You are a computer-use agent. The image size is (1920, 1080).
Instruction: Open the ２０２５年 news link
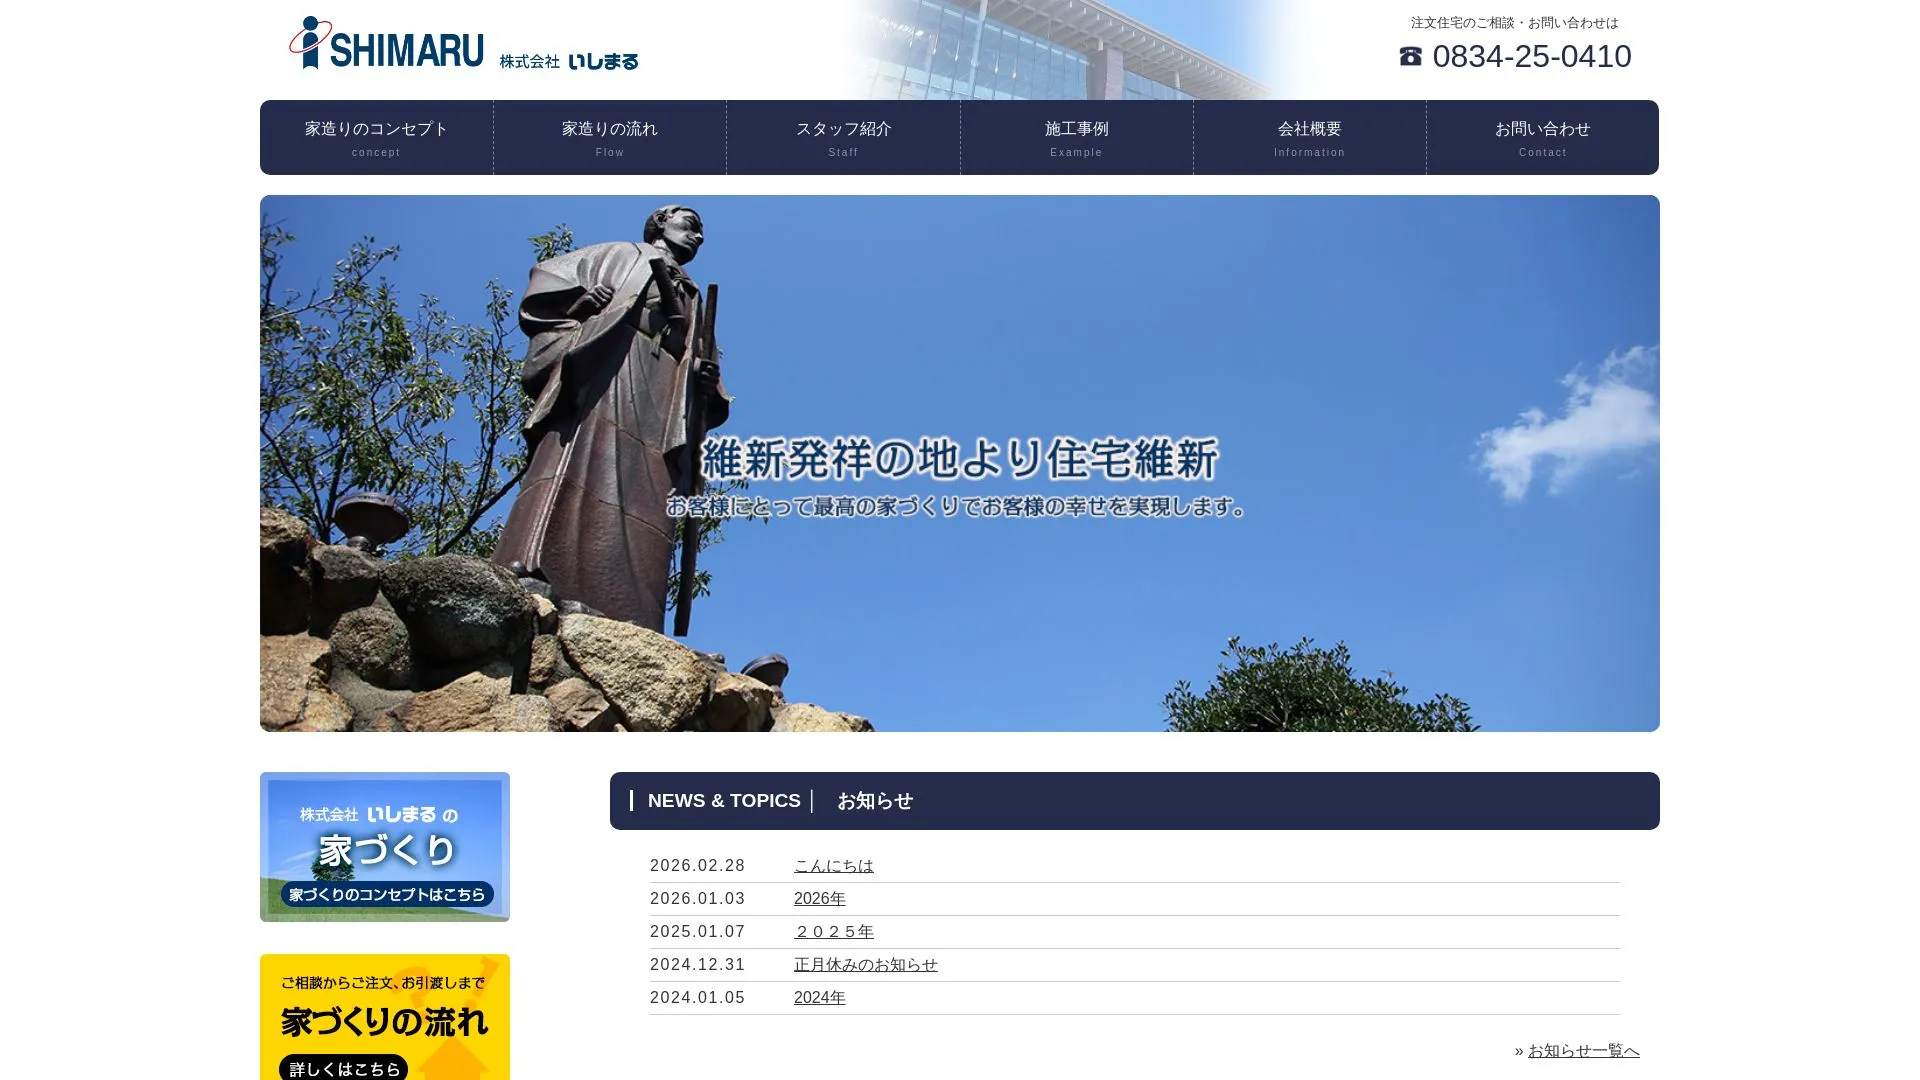click(834, 932)
